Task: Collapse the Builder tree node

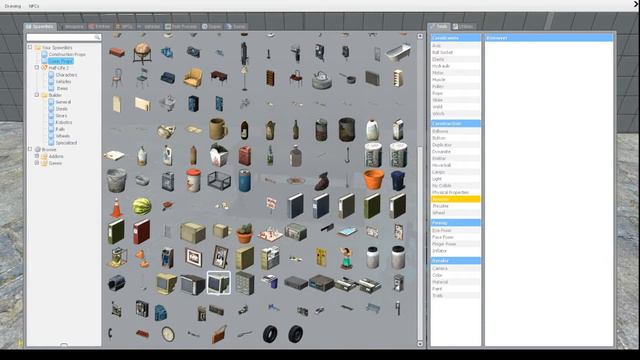Action: pyautogui.click(x=37, y=95)
